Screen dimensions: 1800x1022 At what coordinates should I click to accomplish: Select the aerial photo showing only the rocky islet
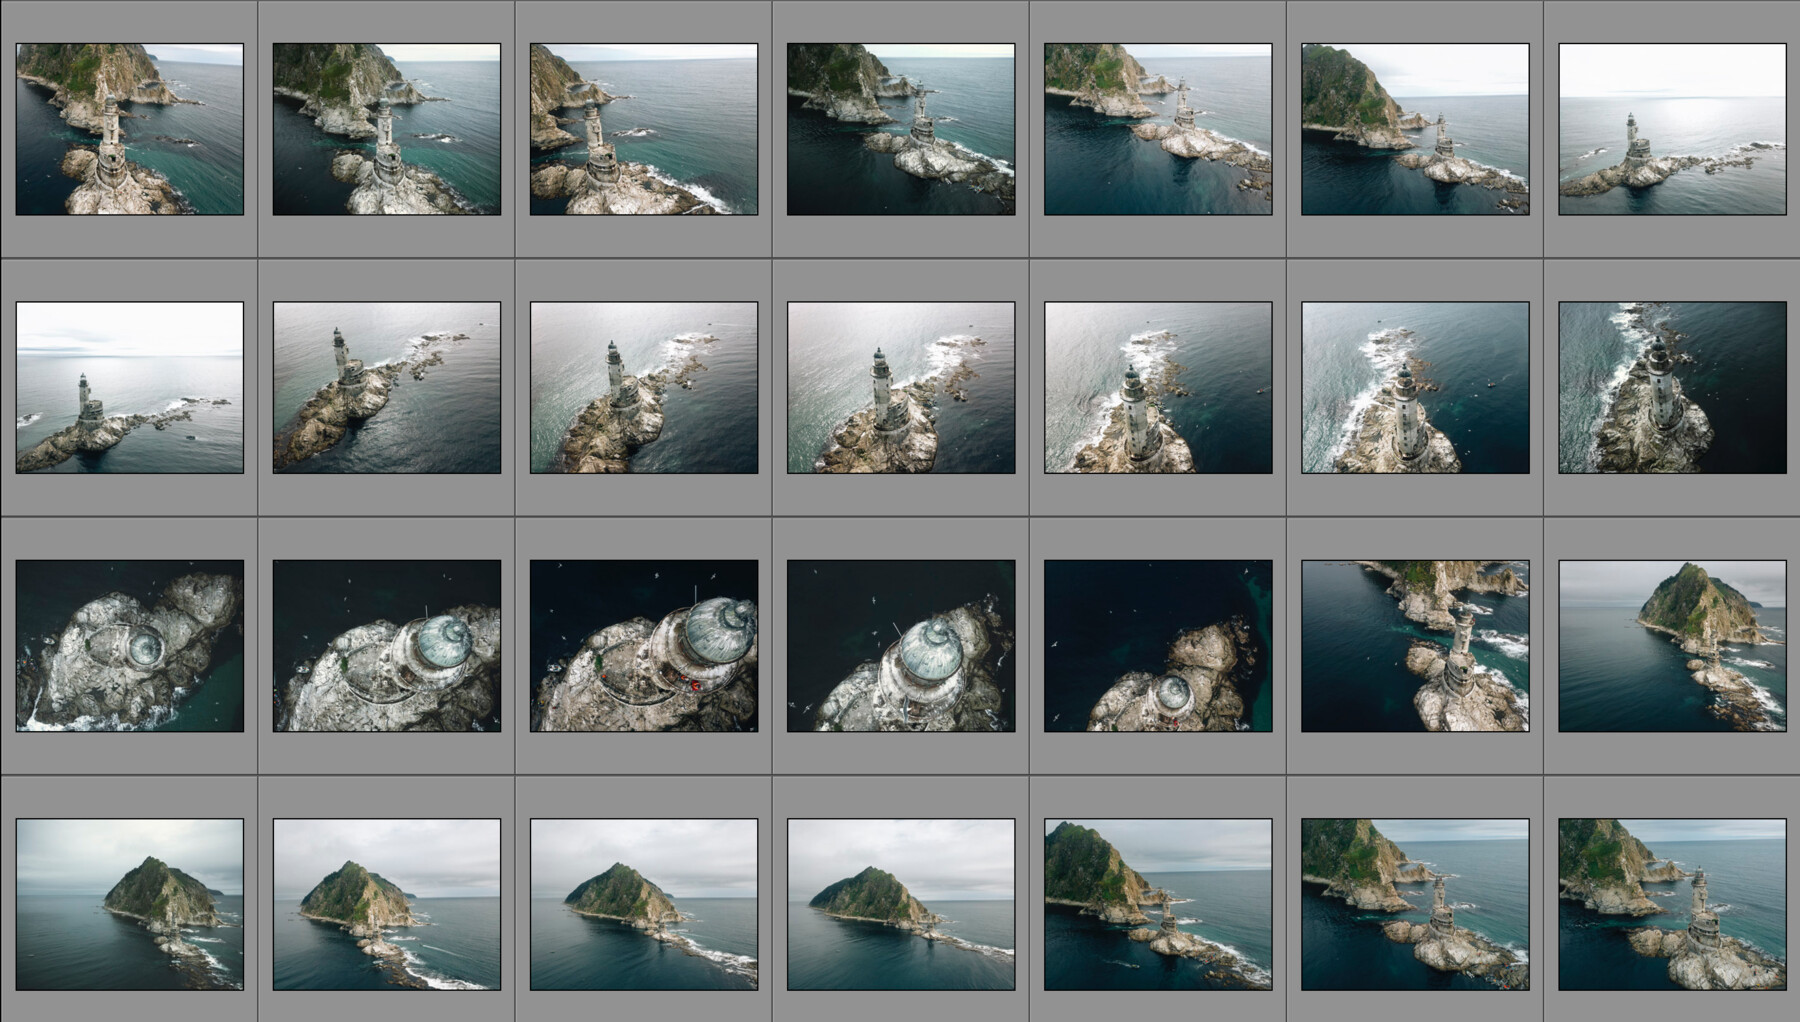(x=130, y=648)
